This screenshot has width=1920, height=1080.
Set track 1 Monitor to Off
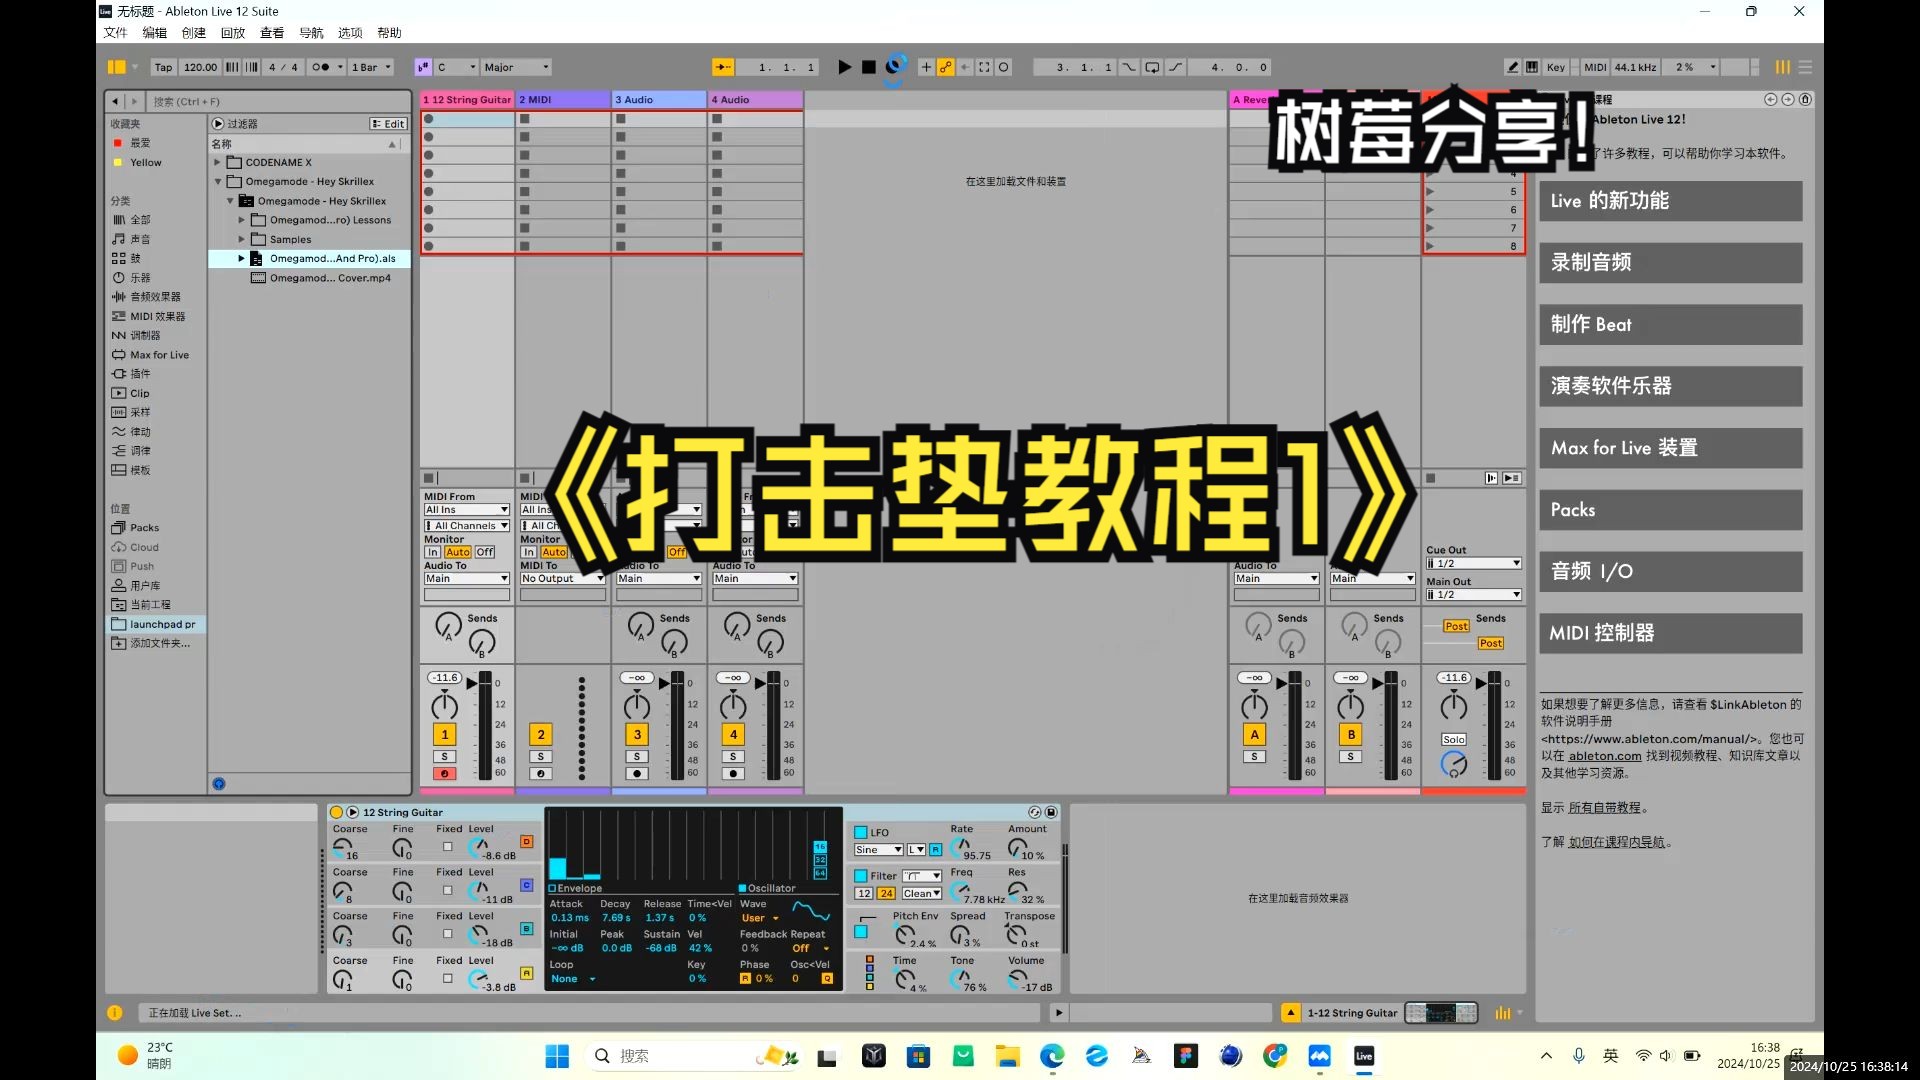point(485,552)
